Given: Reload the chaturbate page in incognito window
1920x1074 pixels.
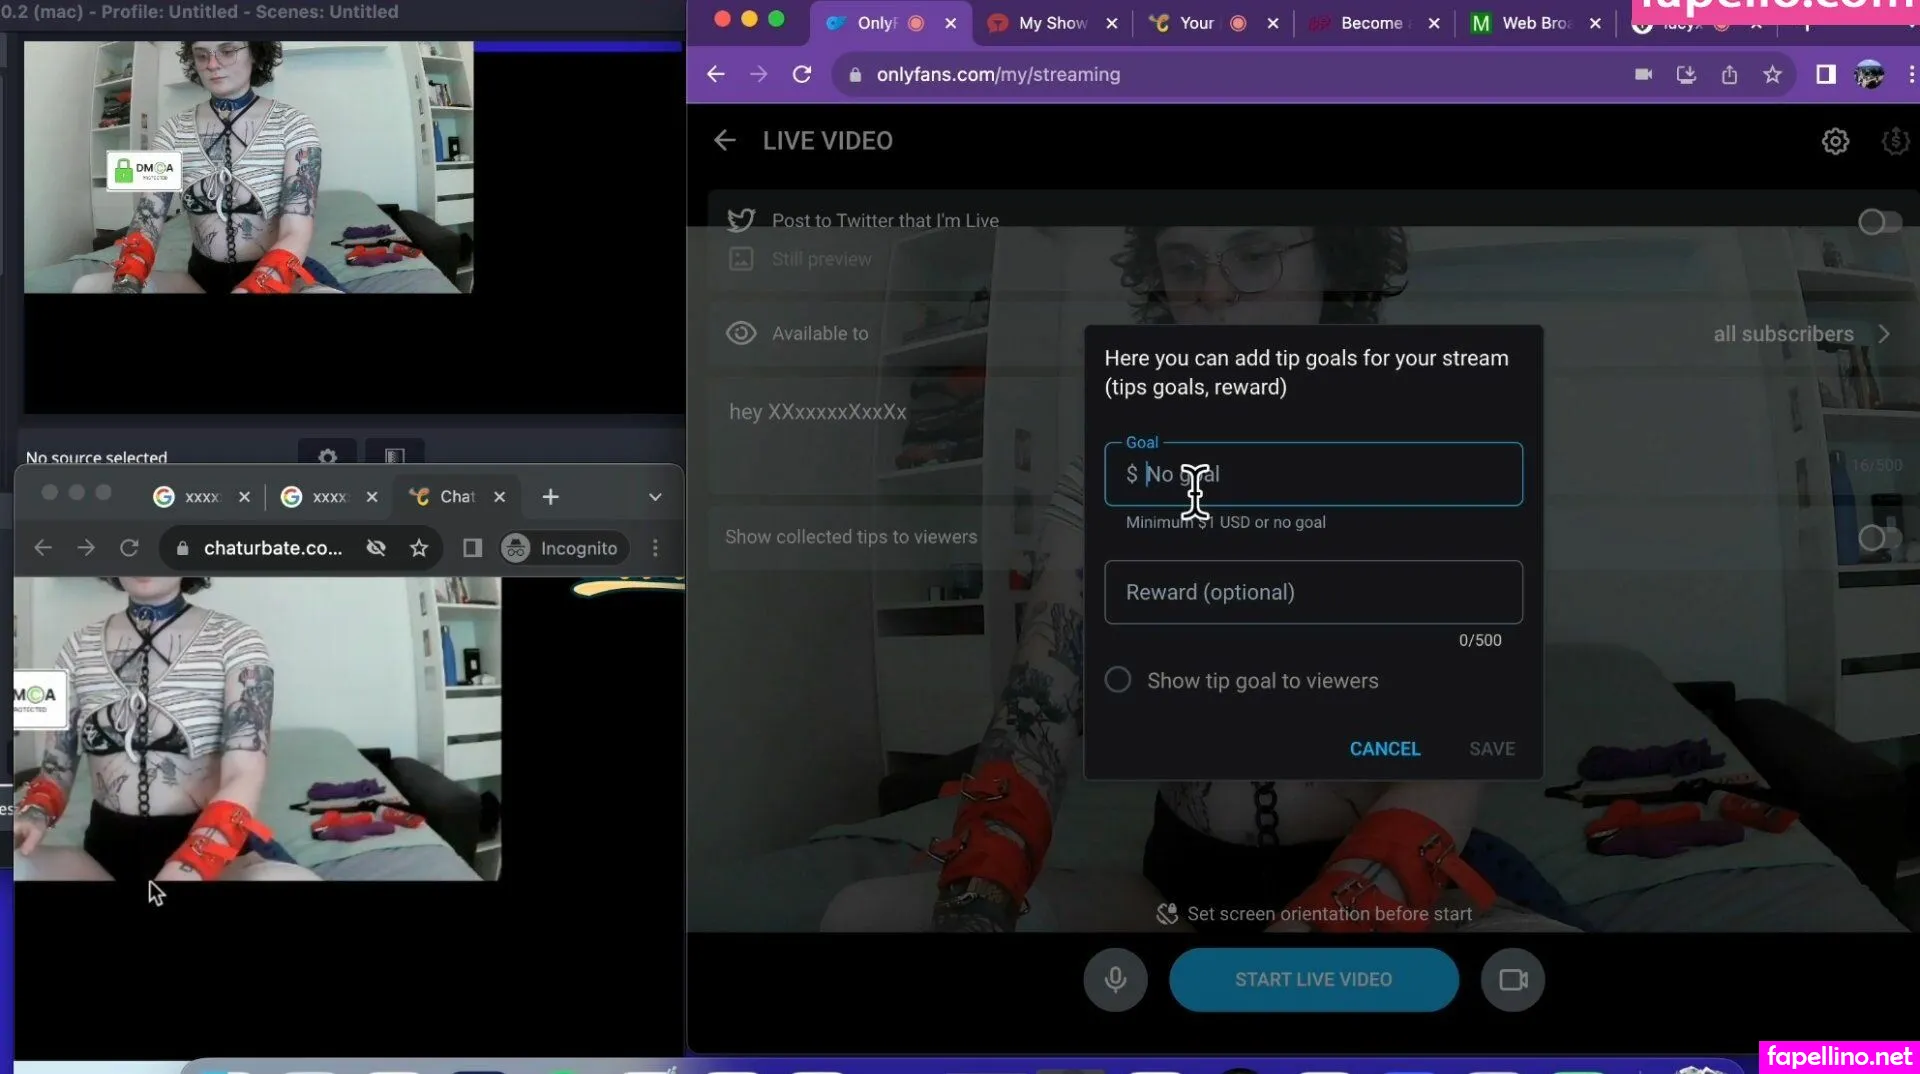Looking at the screenshot, I should (x=129, y=548).
